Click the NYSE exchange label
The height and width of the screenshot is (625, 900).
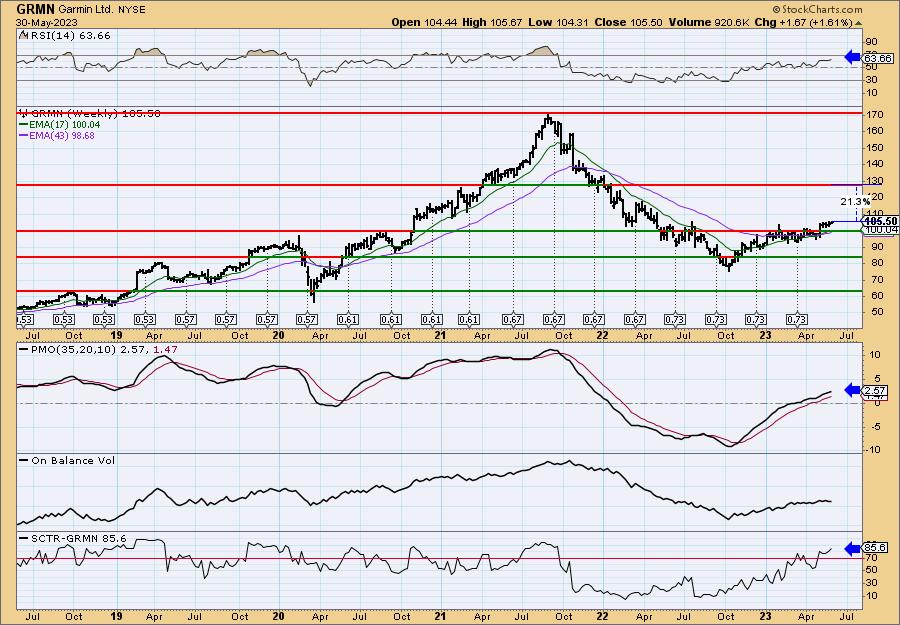(x=130, y=10)
